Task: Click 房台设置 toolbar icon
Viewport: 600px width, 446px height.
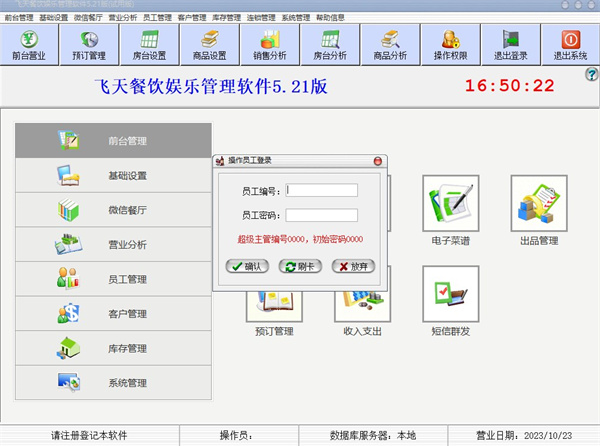Action: pos(149,45)
